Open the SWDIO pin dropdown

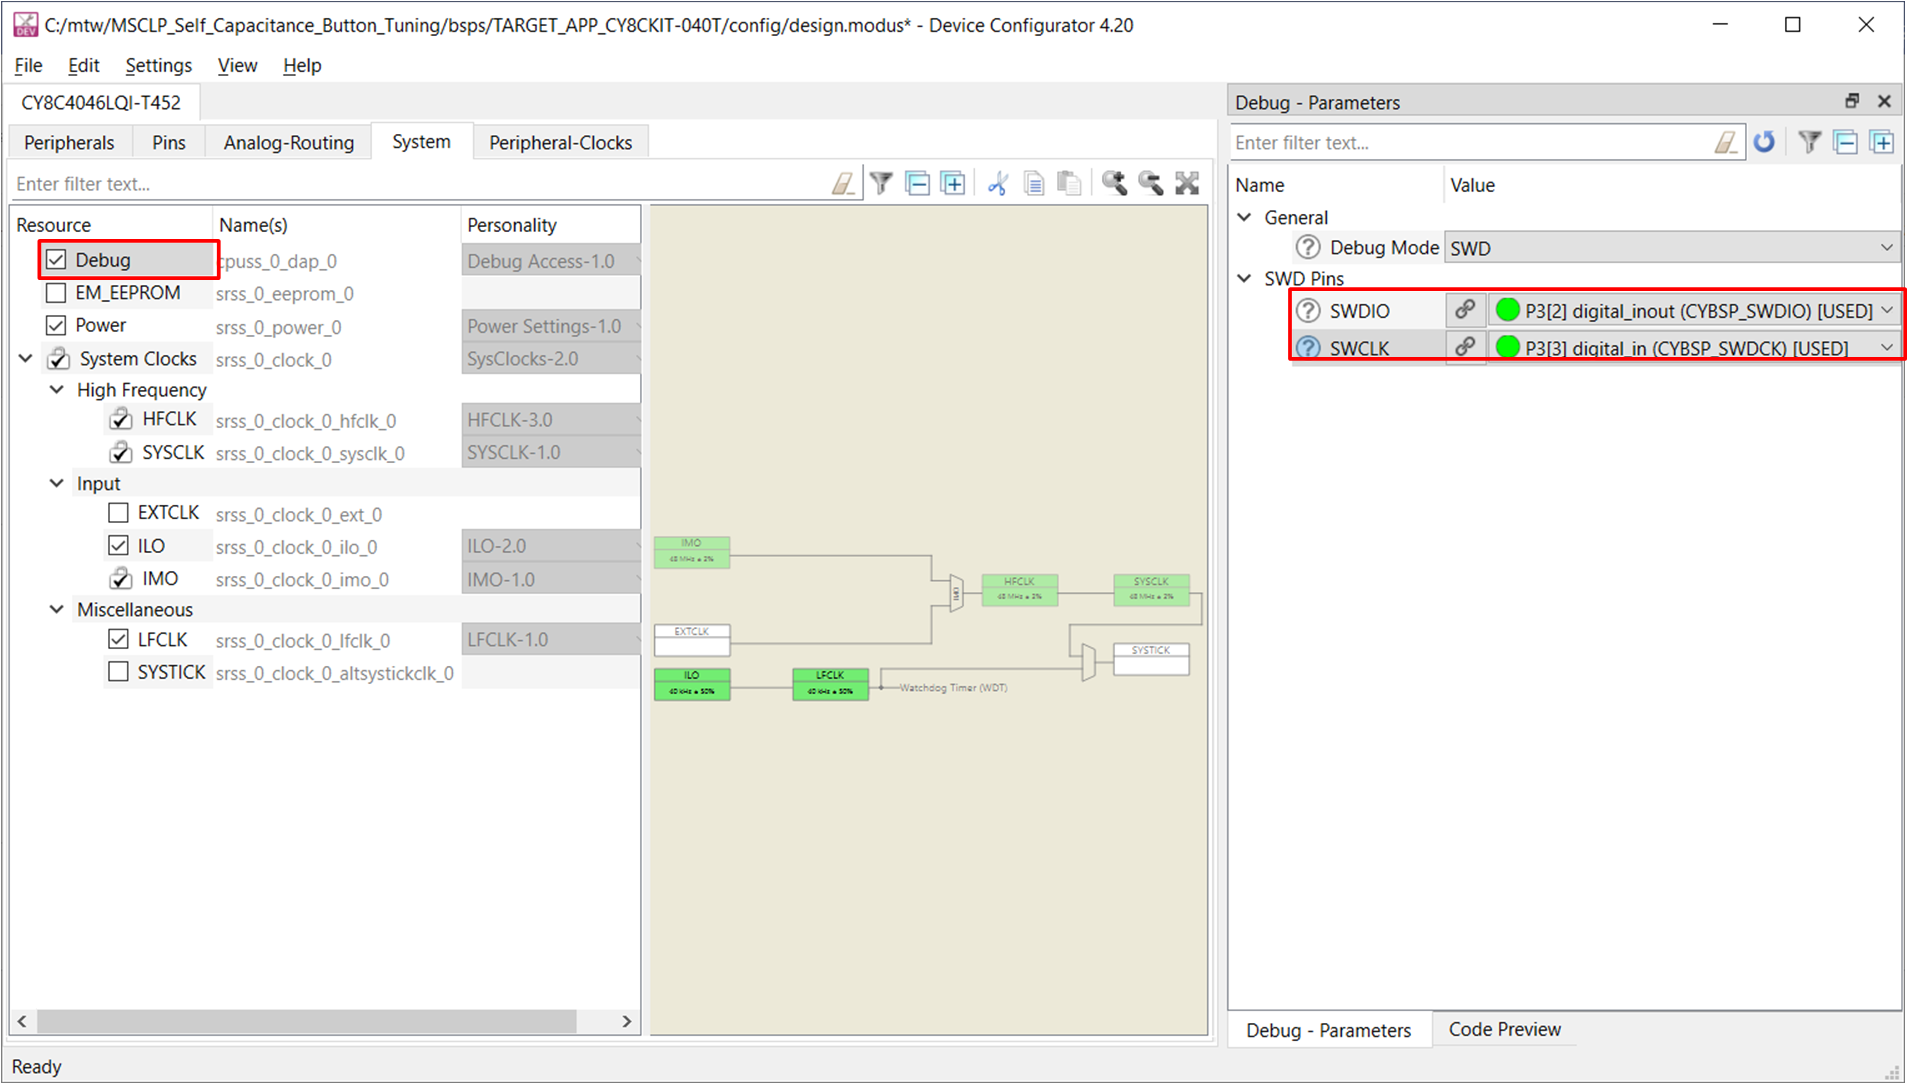click(x=1692, y=310)
